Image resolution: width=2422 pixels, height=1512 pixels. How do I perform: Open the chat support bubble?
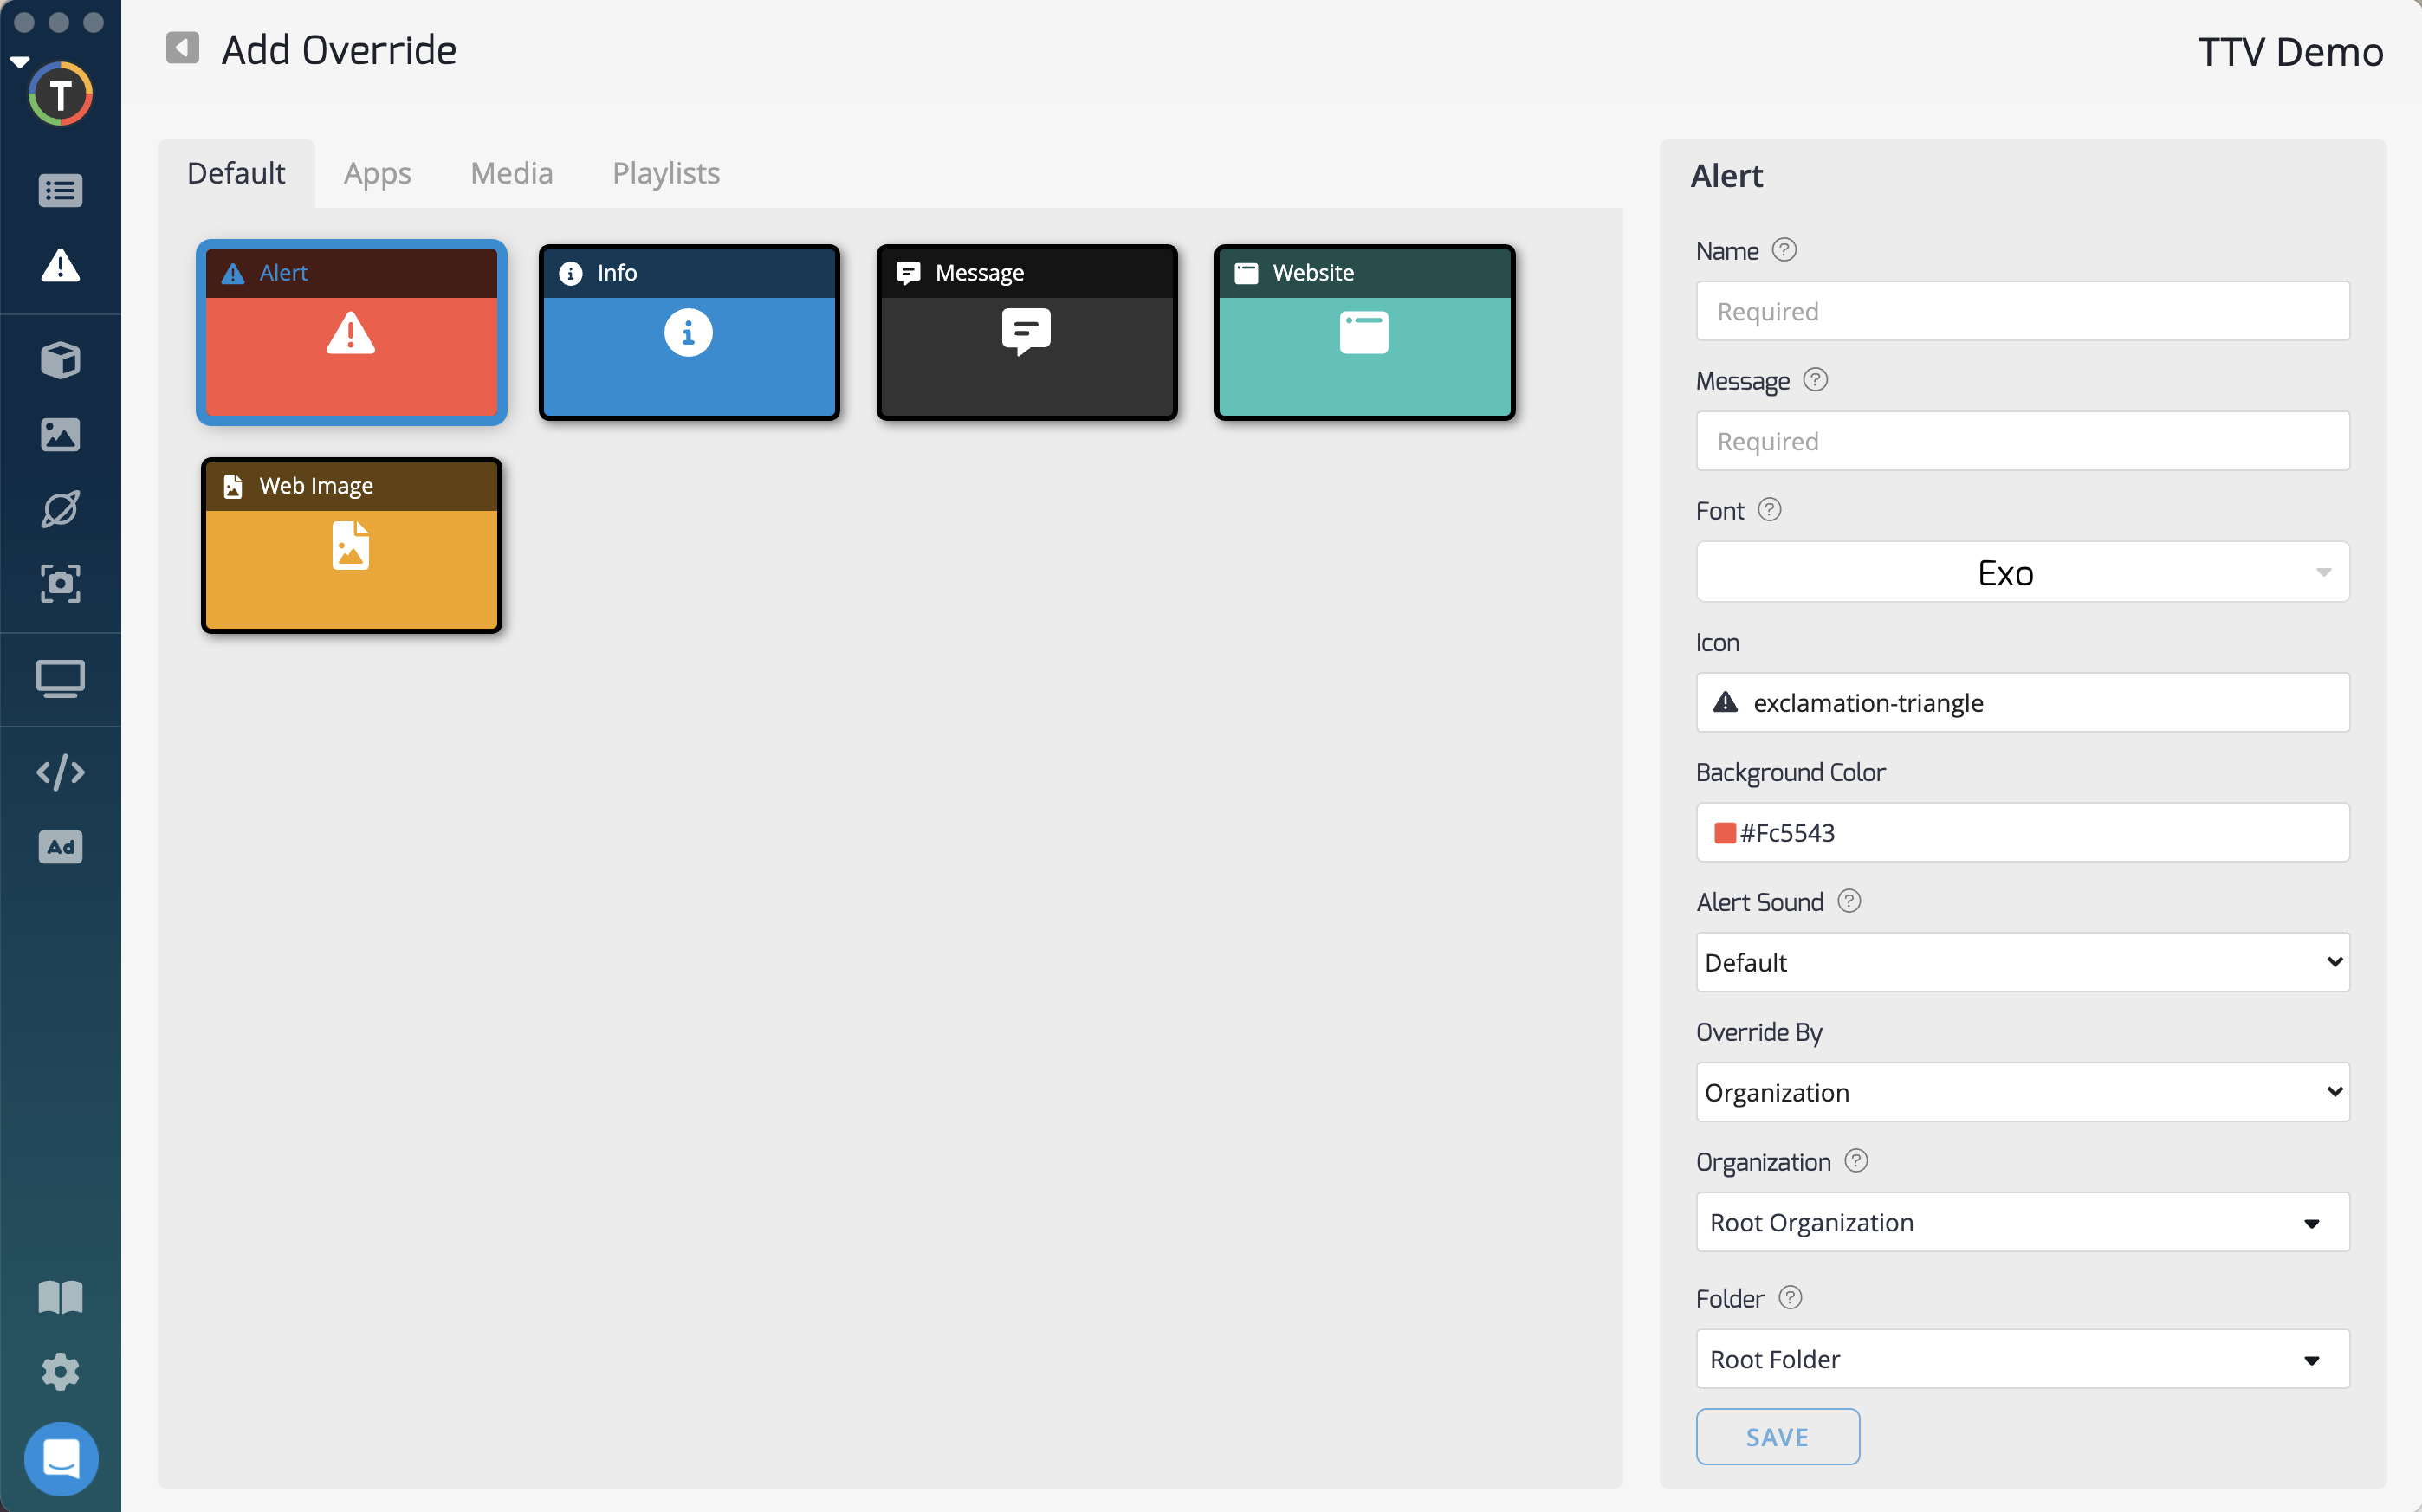click(x=61, y=1458)
